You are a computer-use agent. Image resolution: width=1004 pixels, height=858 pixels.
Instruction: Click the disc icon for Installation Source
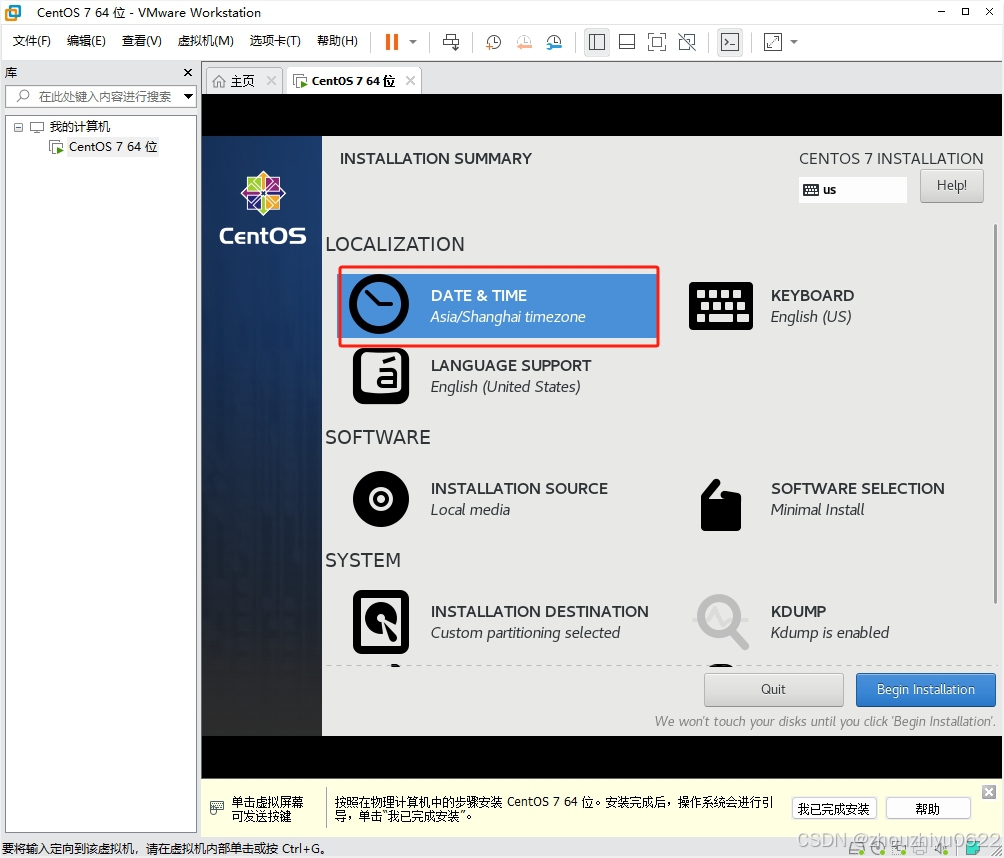tap(381, 499)
